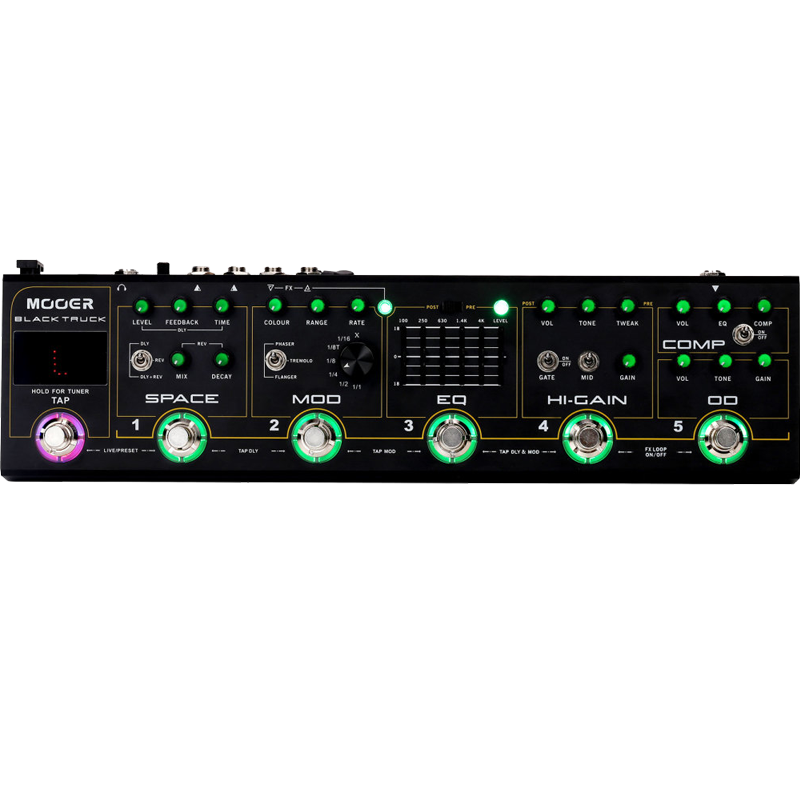Tap the purple TAP footswitch

[60, 437]
